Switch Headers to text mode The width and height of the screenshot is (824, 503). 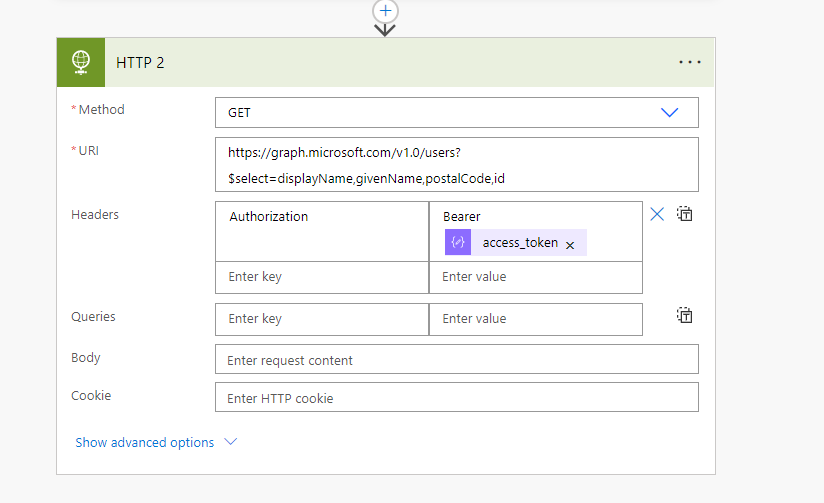pos(685,214)
